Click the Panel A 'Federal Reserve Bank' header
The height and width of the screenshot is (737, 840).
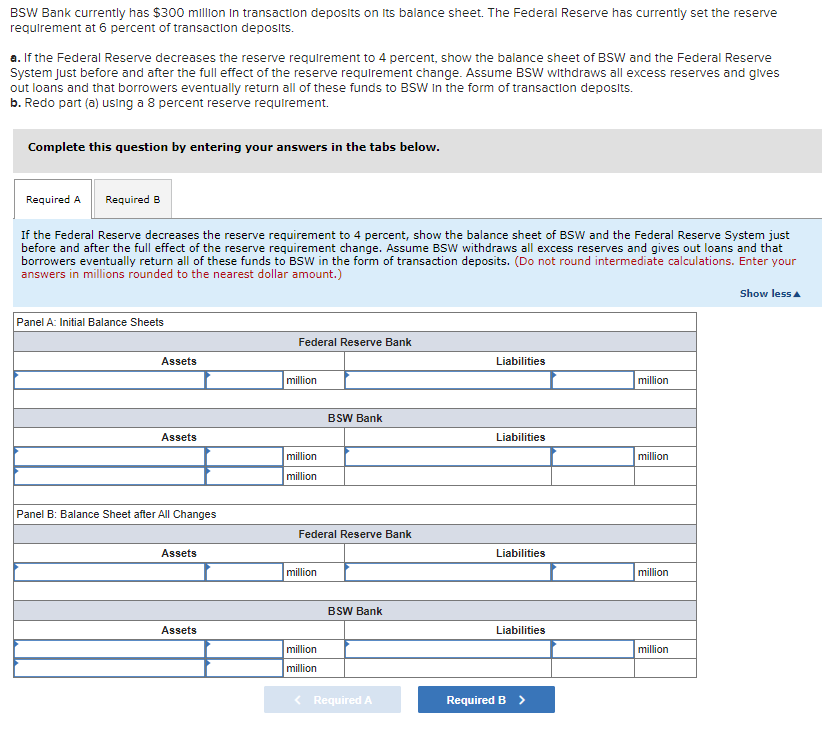355,342
